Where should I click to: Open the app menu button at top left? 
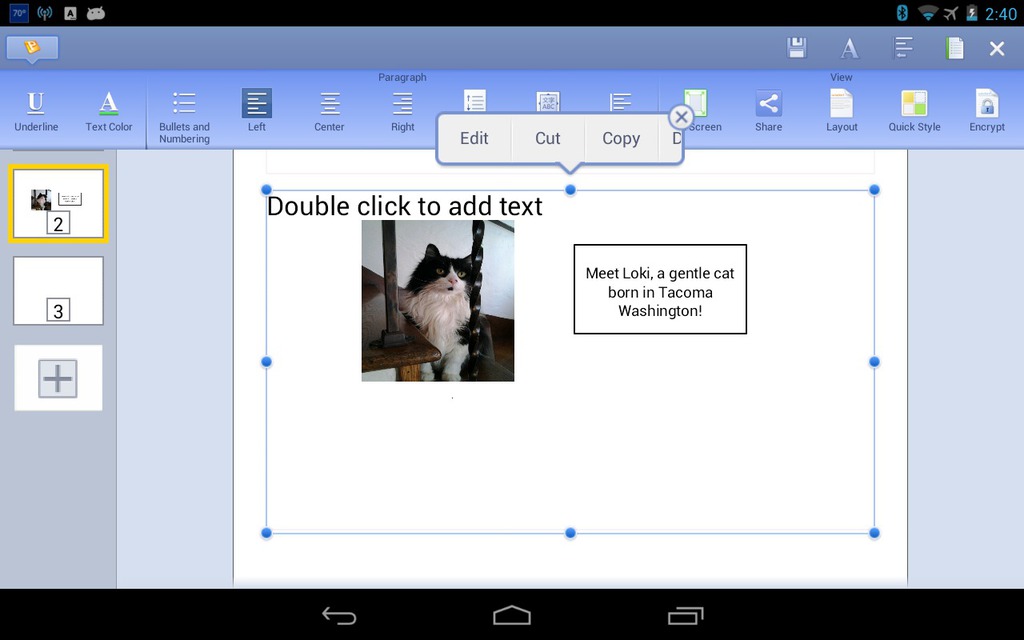[x=32, y=48]
